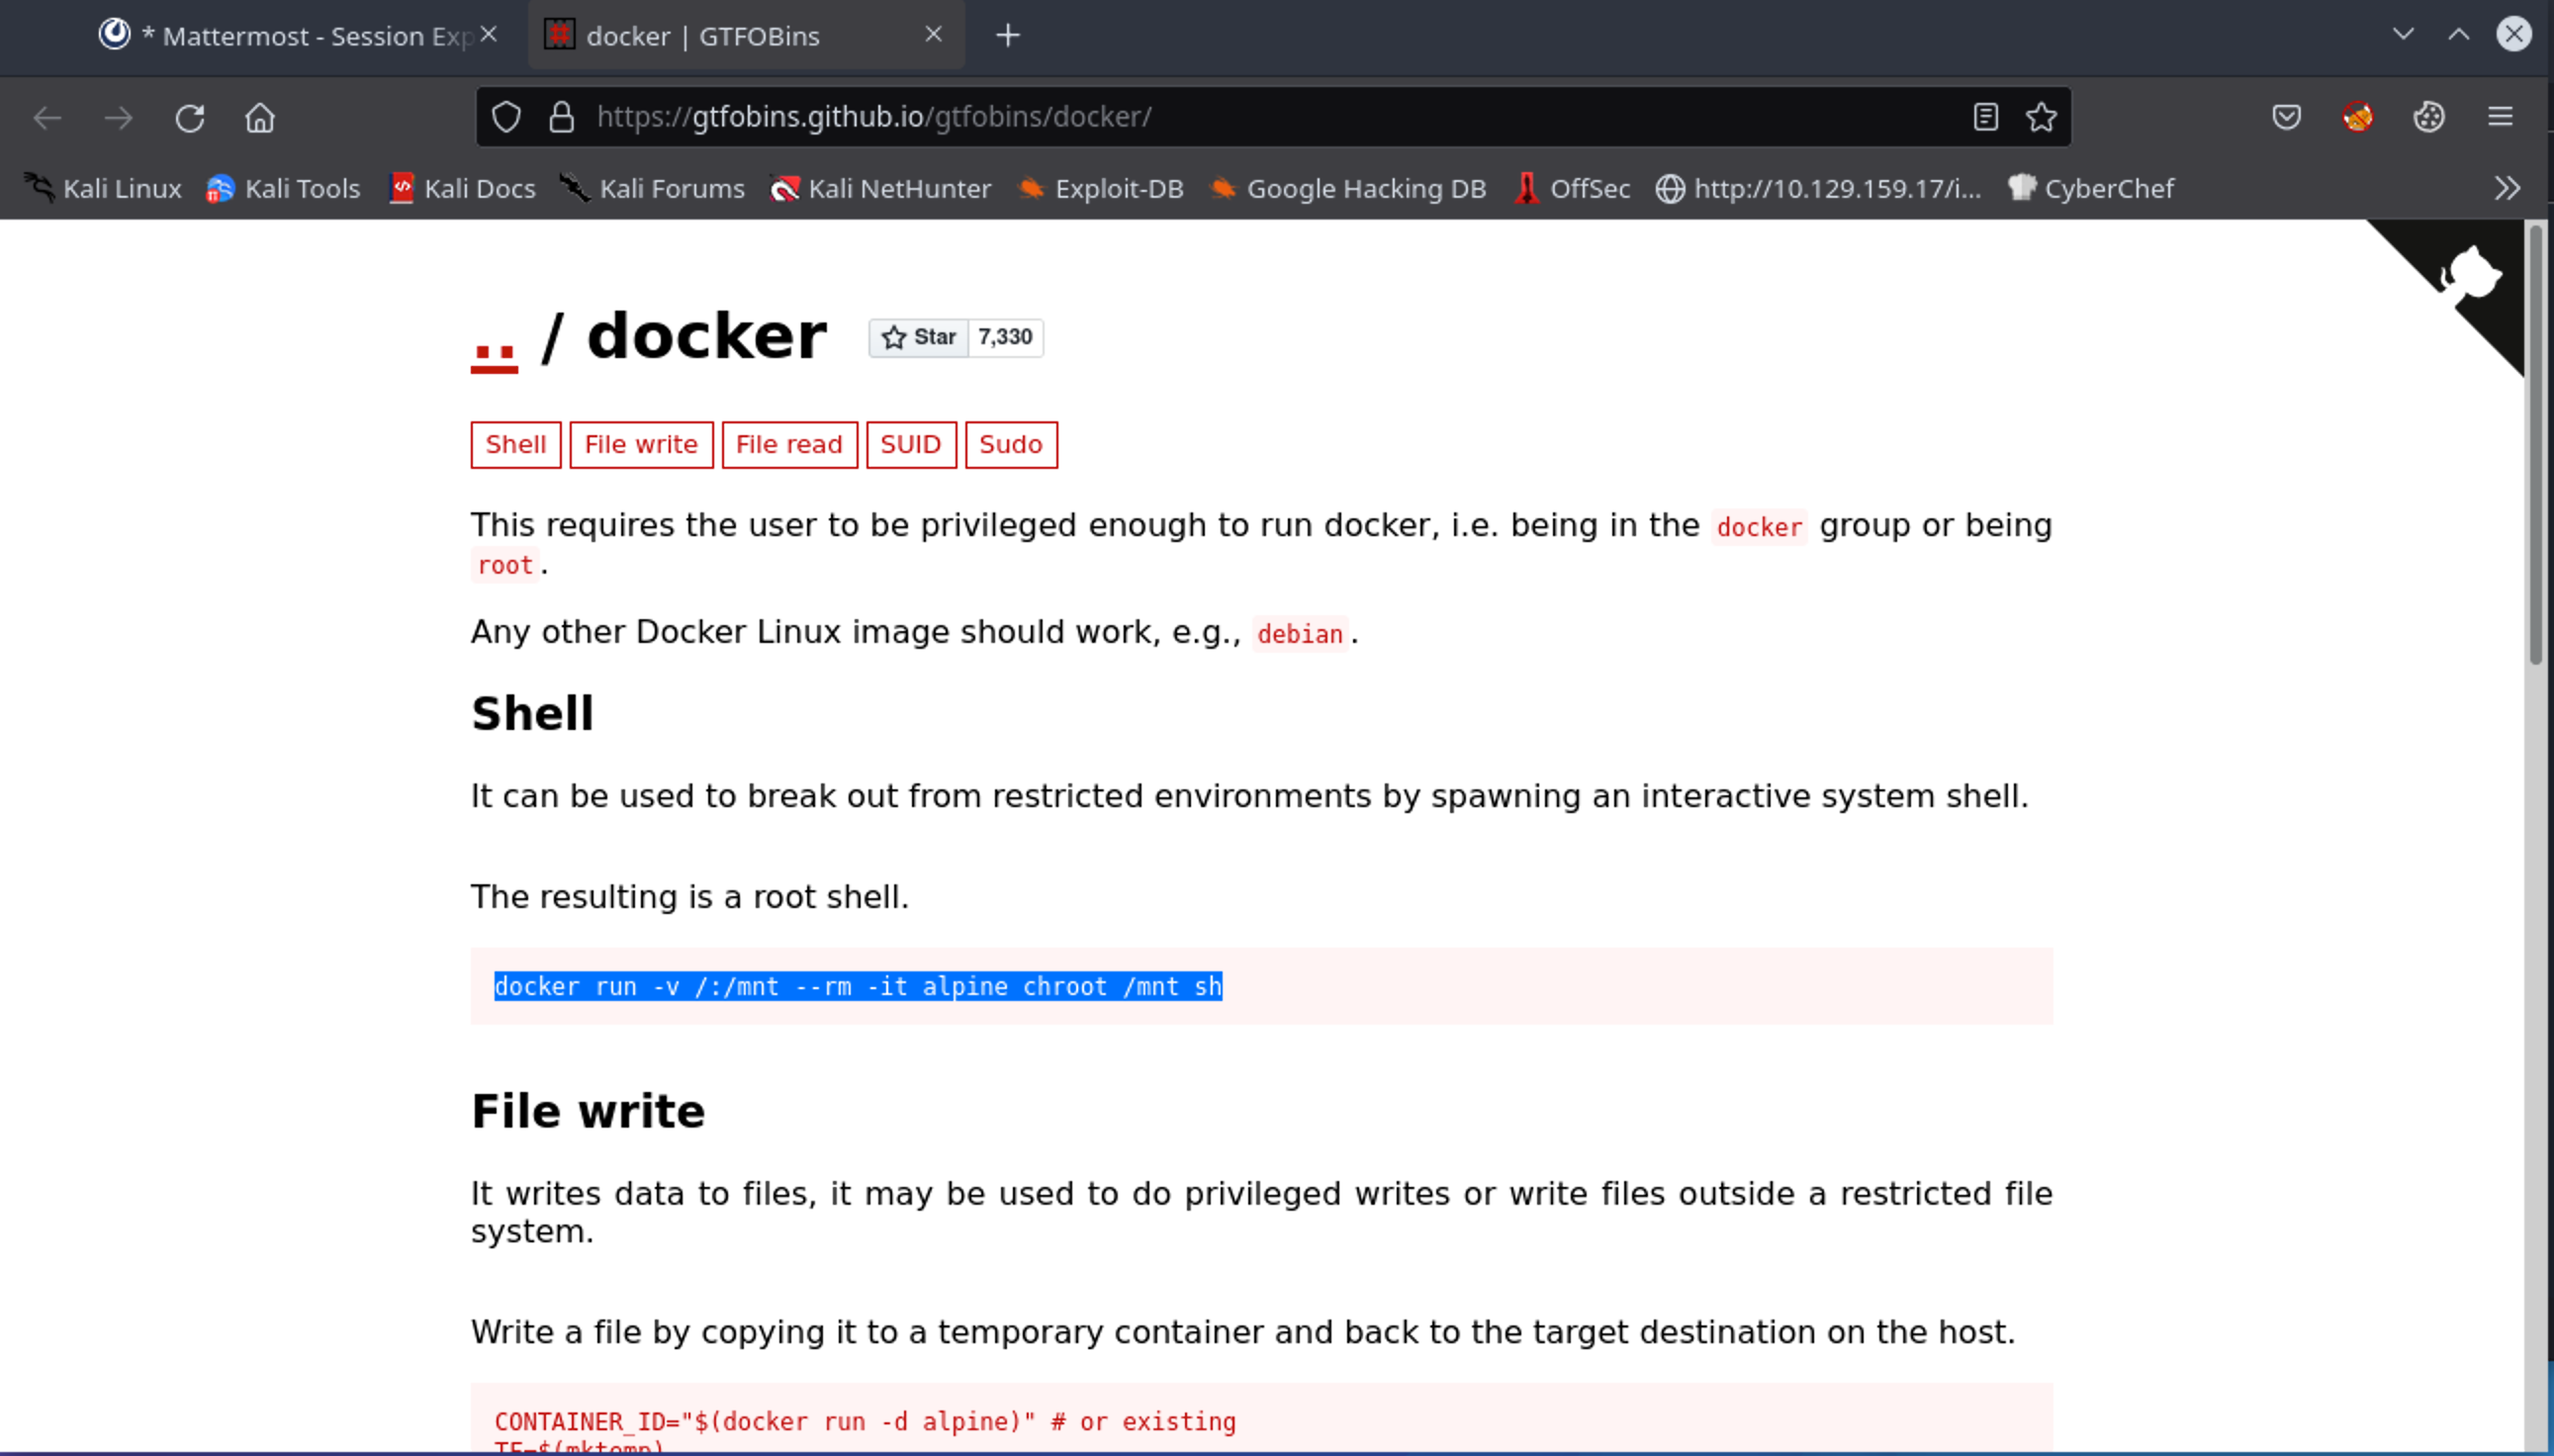The width and height of the screenshot is (2554, 1456).
Task: Click 'The resulting is a root shell.' text
Action: tap(690, 896)
